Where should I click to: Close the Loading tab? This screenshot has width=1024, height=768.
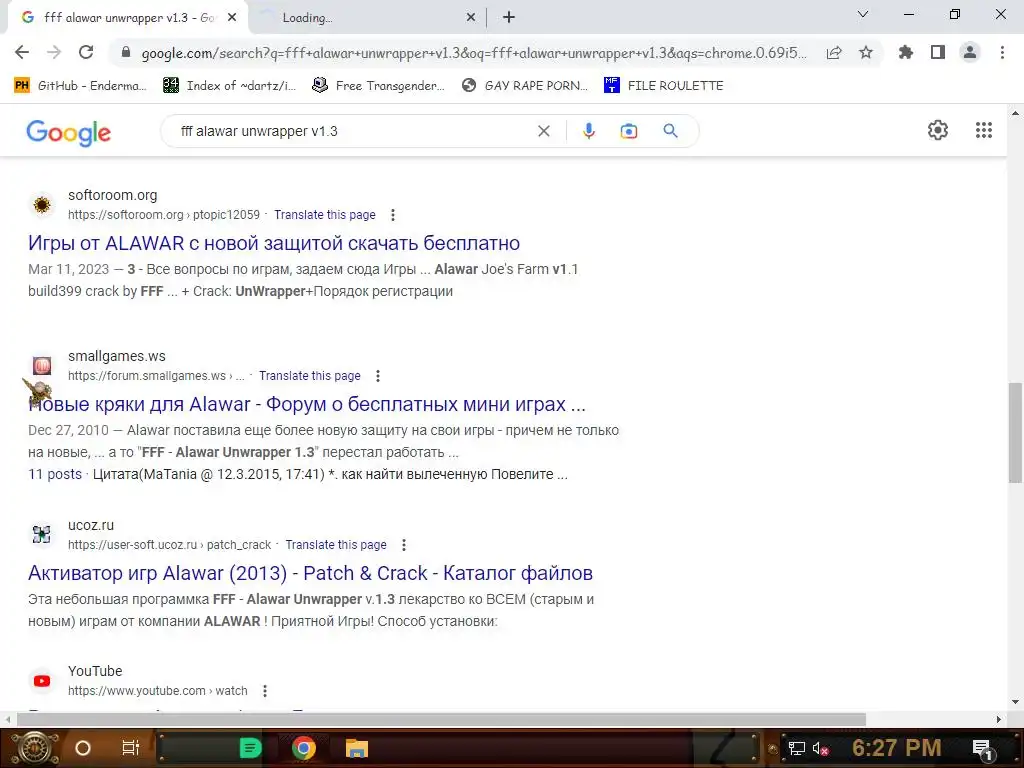click(x=471, y=18)
